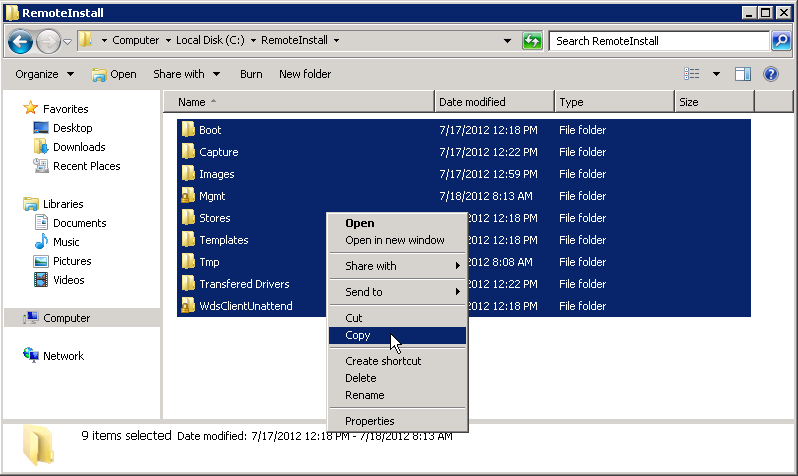Choose Copy from the context menu
This screenshot has height=476, width=798.
tap(358, 336)
